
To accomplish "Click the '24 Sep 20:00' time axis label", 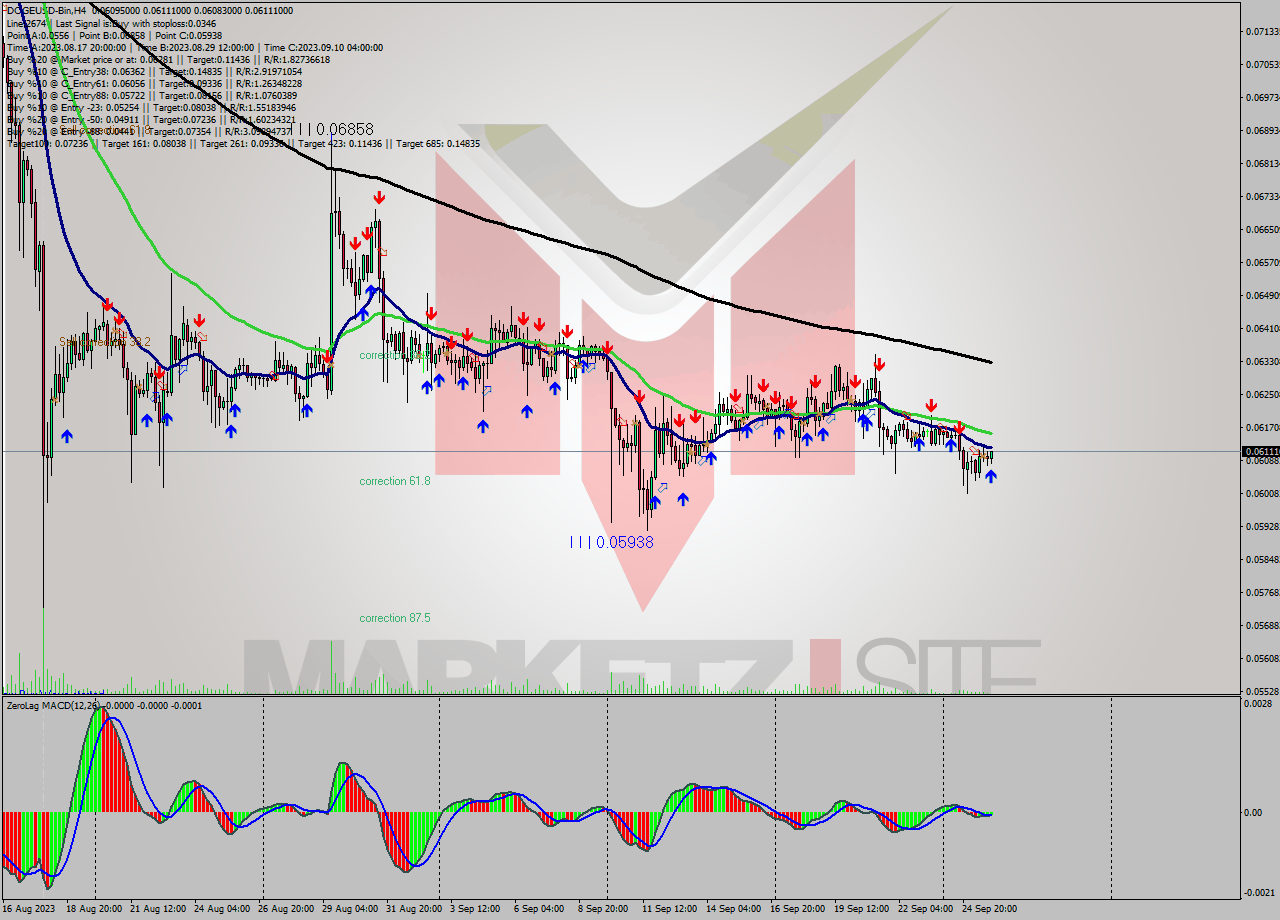I will coord(991,909).
